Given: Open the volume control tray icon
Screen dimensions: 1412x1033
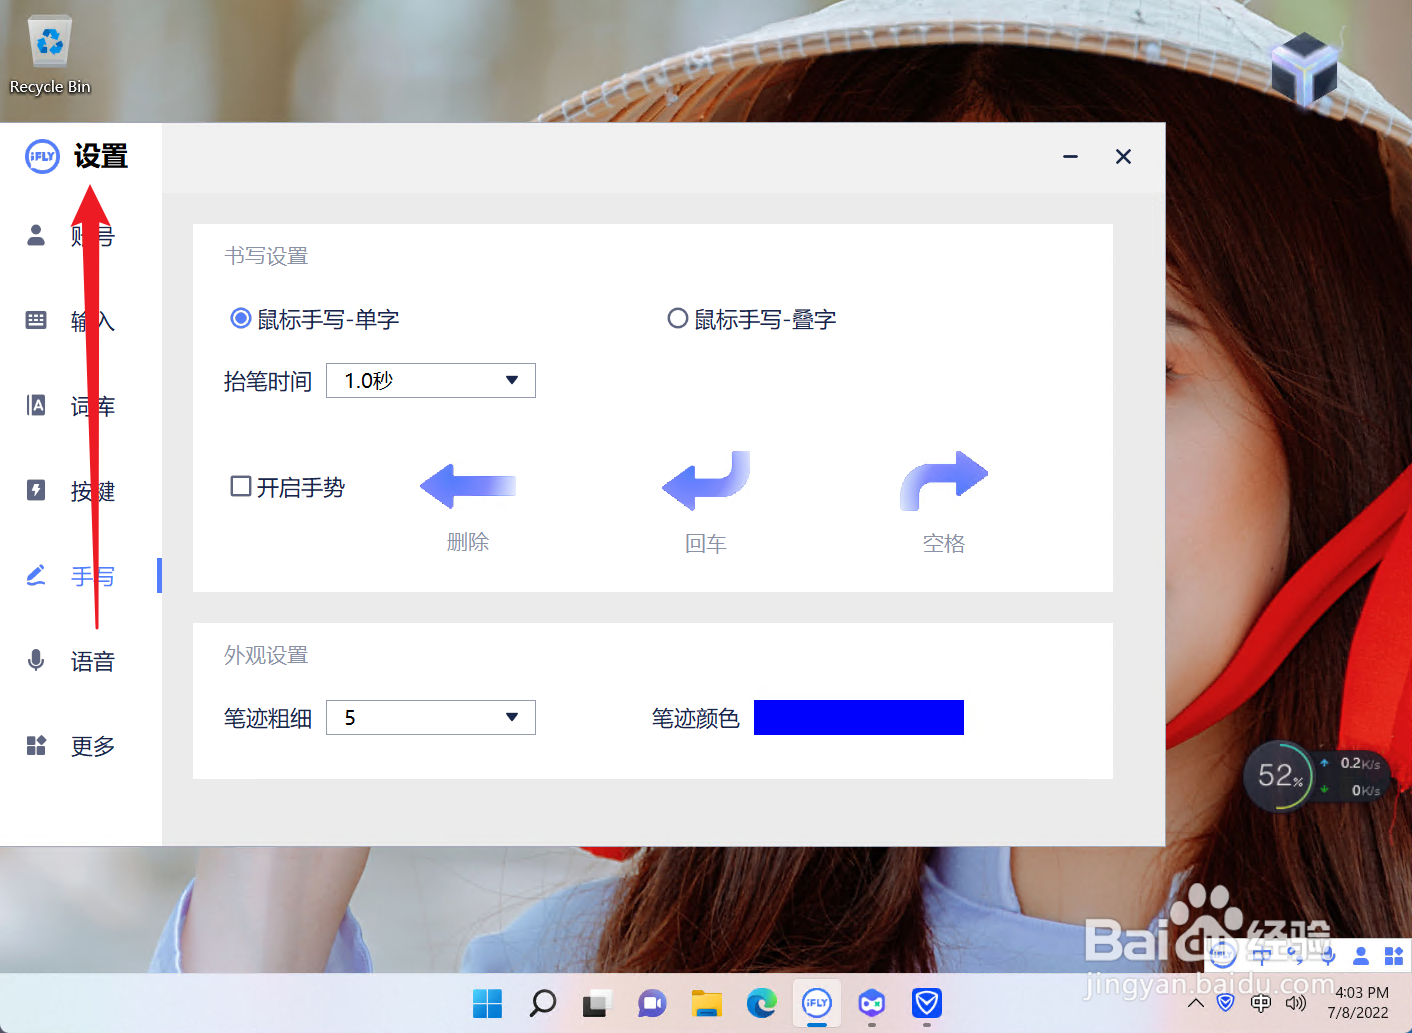Looking at the screenshot, I should pos(1296,1002).
